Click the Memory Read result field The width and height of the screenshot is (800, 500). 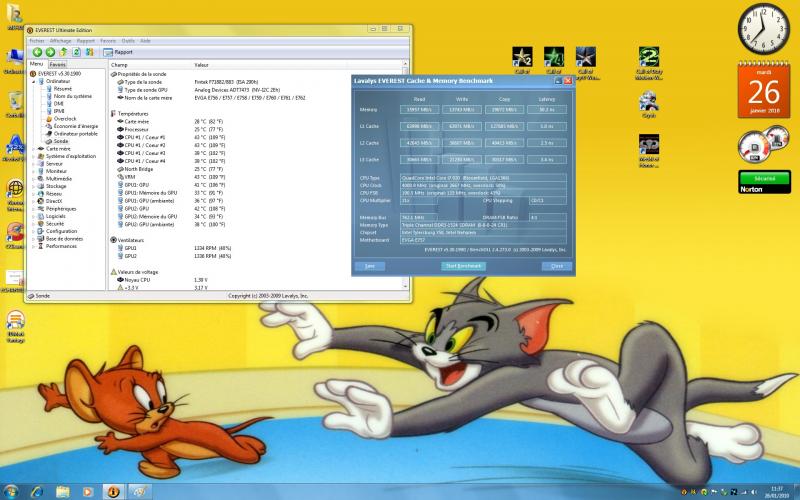(419, 110)
